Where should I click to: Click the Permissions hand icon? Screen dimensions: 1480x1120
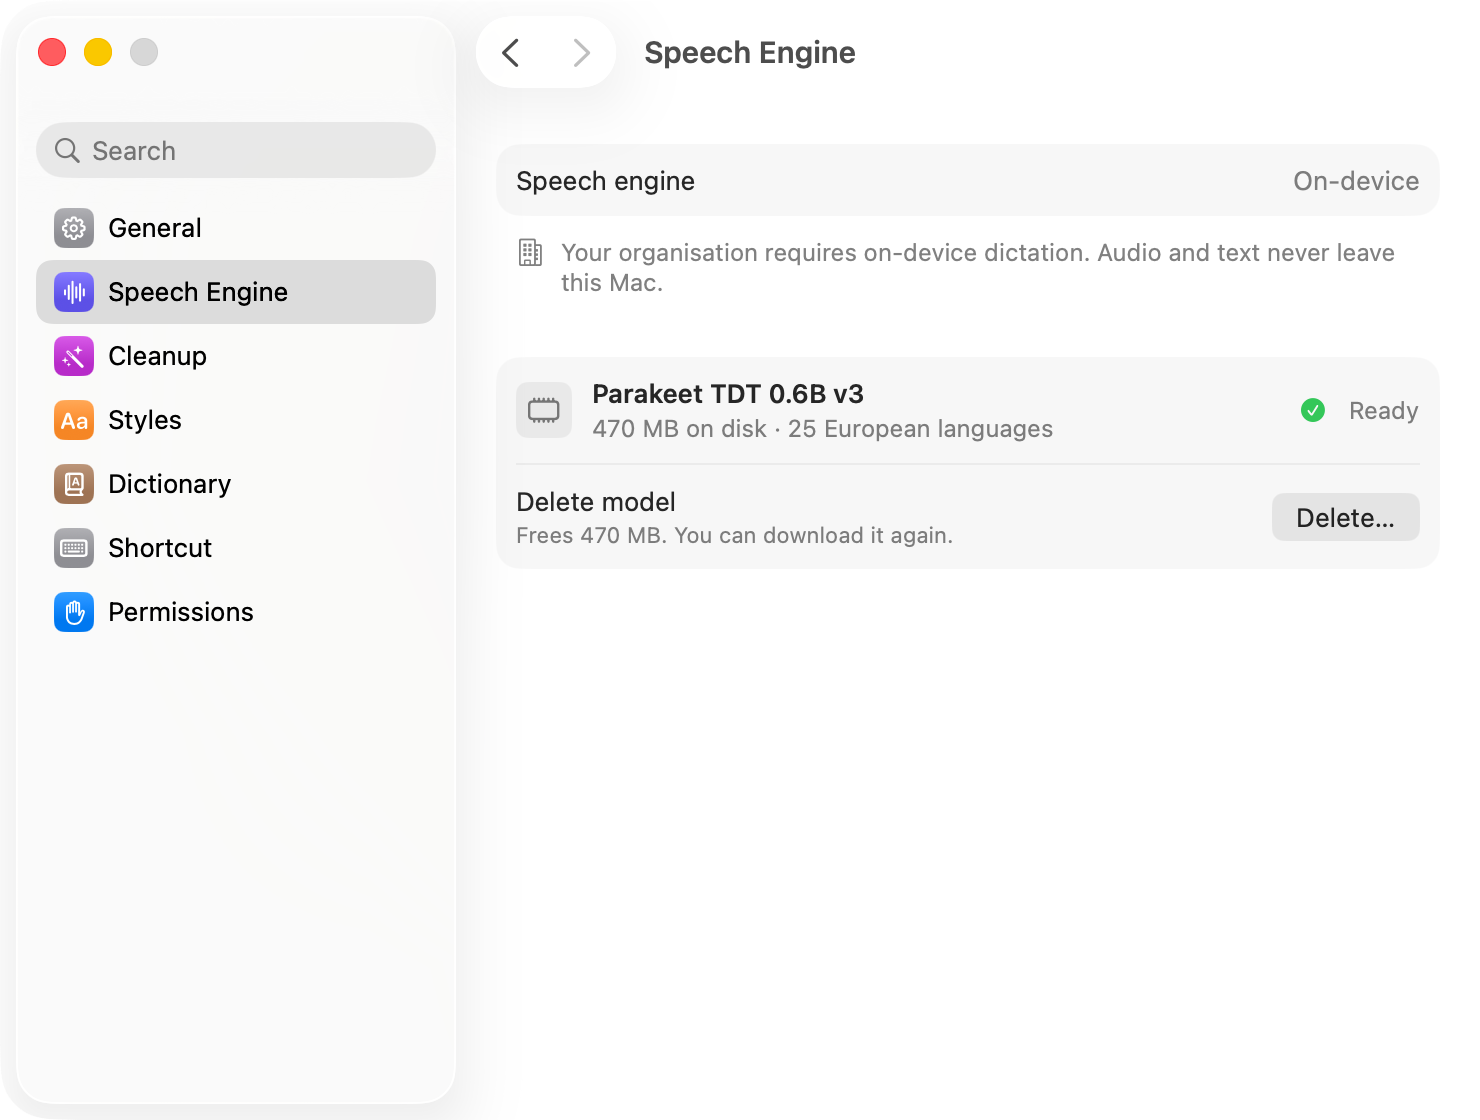(74, 612)
